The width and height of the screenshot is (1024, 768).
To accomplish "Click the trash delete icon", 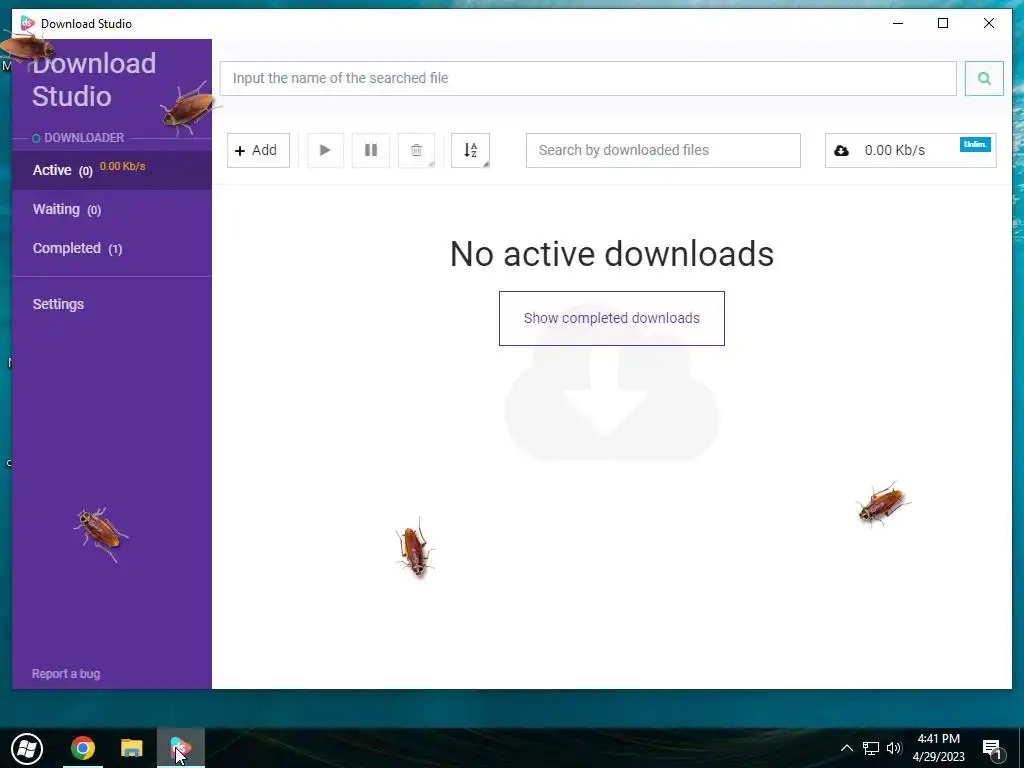I will [x=417, y=150].
